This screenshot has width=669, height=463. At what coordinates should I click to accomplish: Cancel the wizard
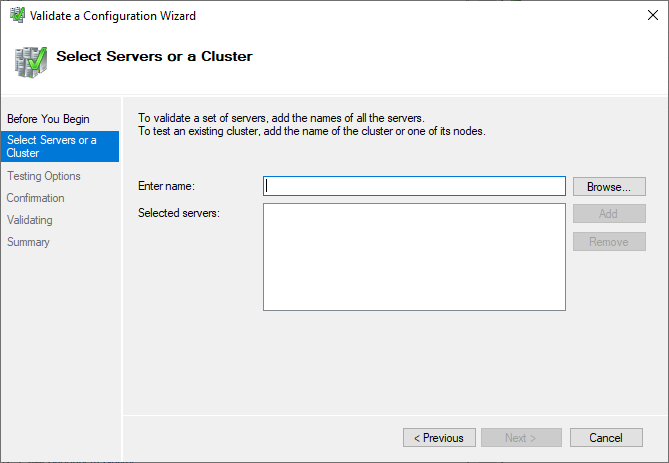pos(606,438)
